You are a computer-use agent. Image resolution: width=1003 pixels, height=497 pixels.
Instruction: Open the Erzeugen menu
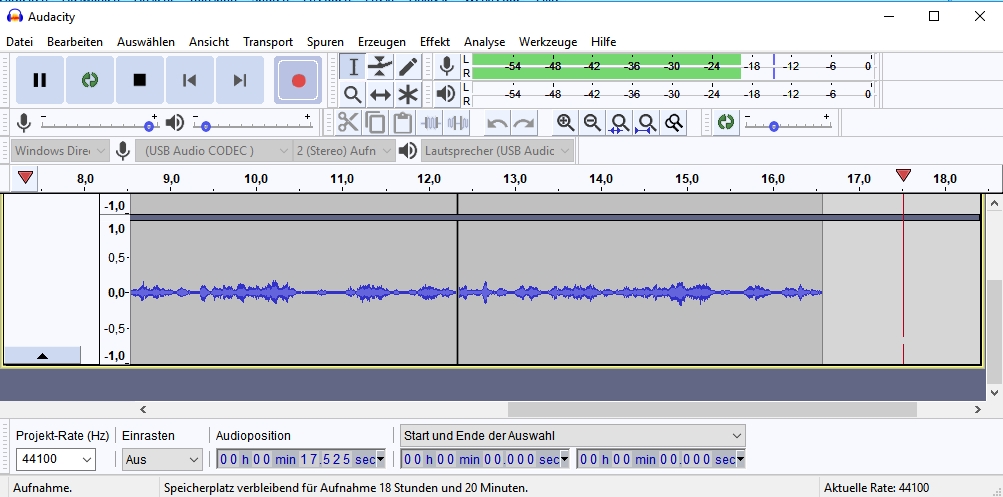[x=382, y=42]
